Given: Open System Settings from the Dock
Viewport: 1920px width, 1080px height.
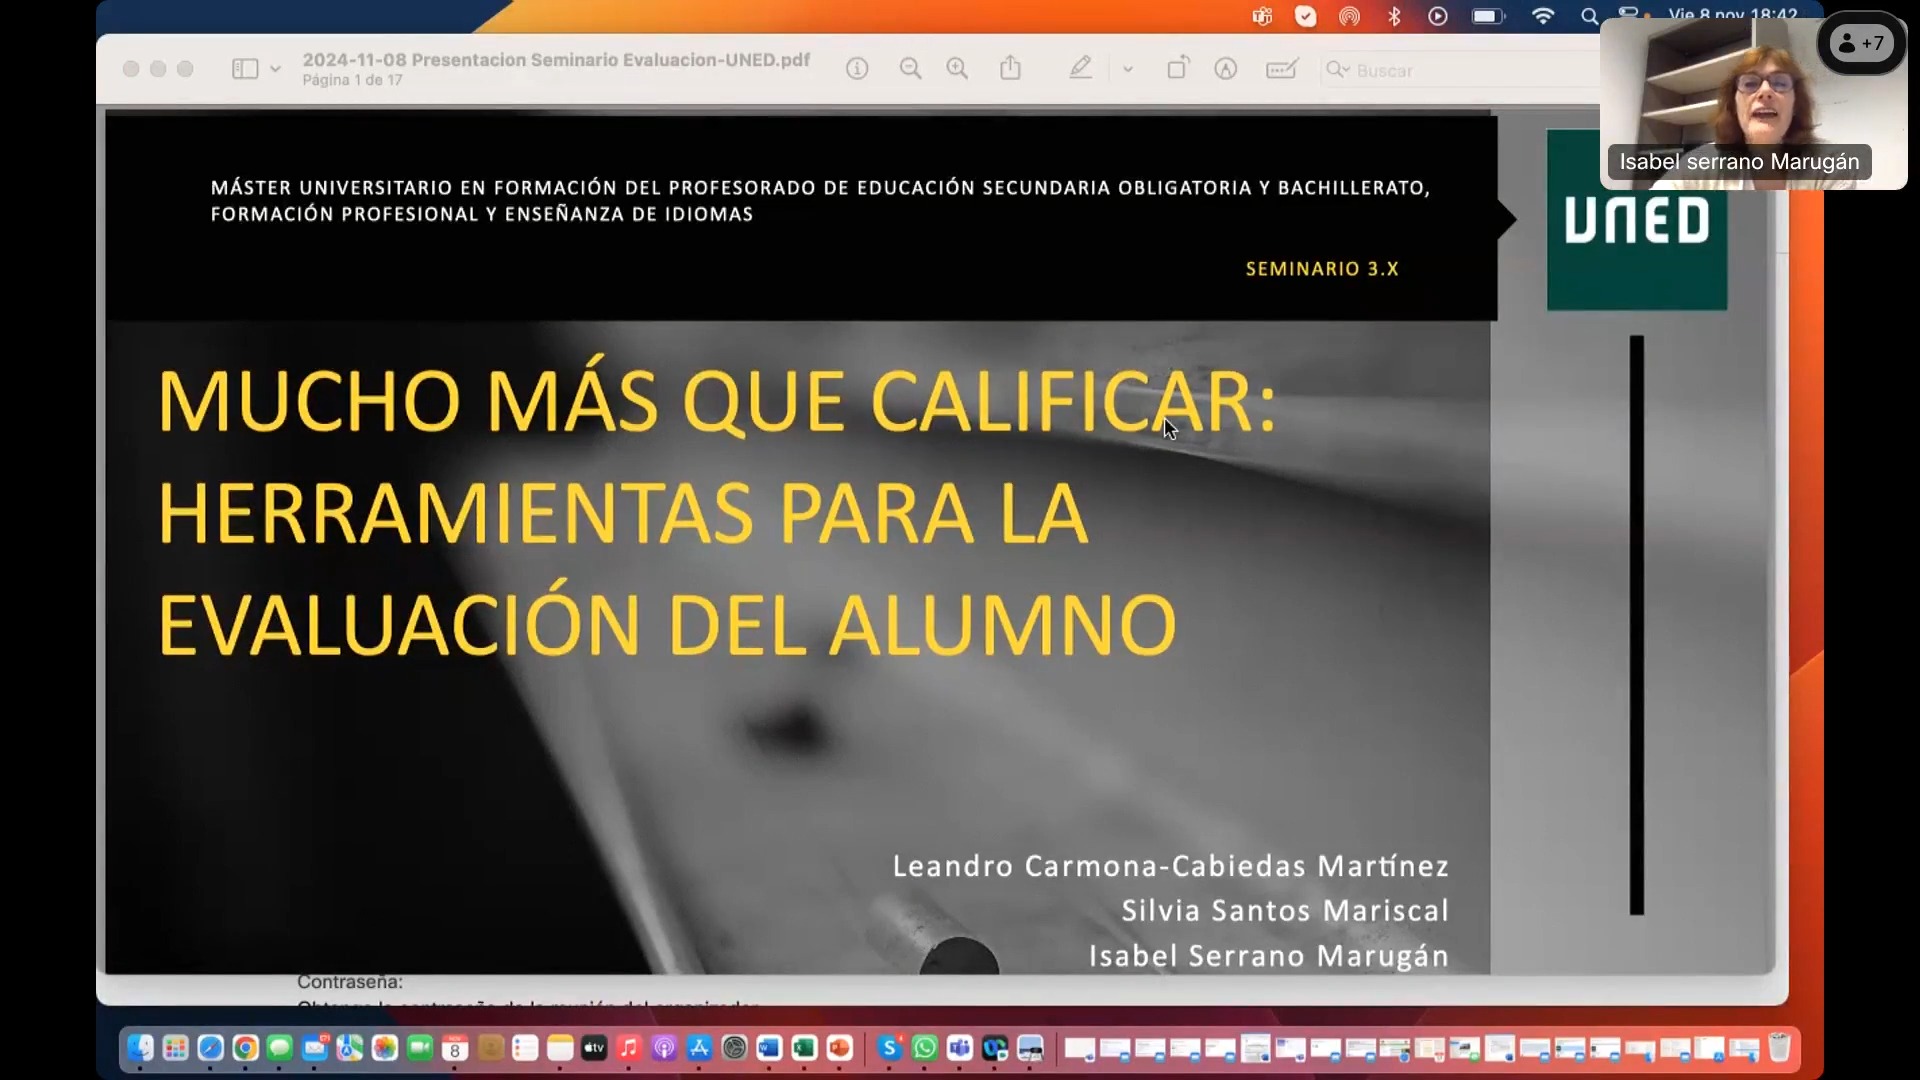Looking at the screenshot, I should pos(734,1047).
